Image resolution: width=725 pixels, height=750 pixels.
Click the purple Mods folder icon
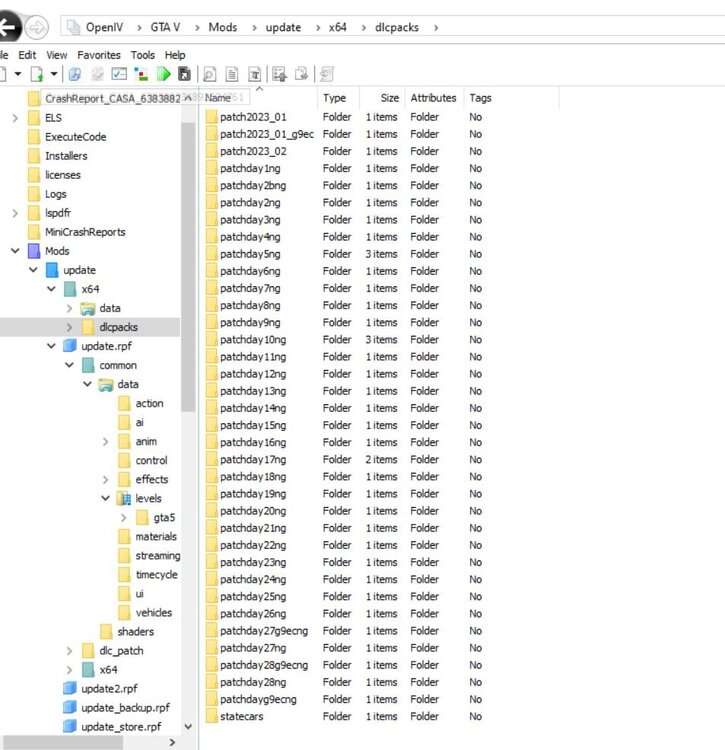pos(34,251)
